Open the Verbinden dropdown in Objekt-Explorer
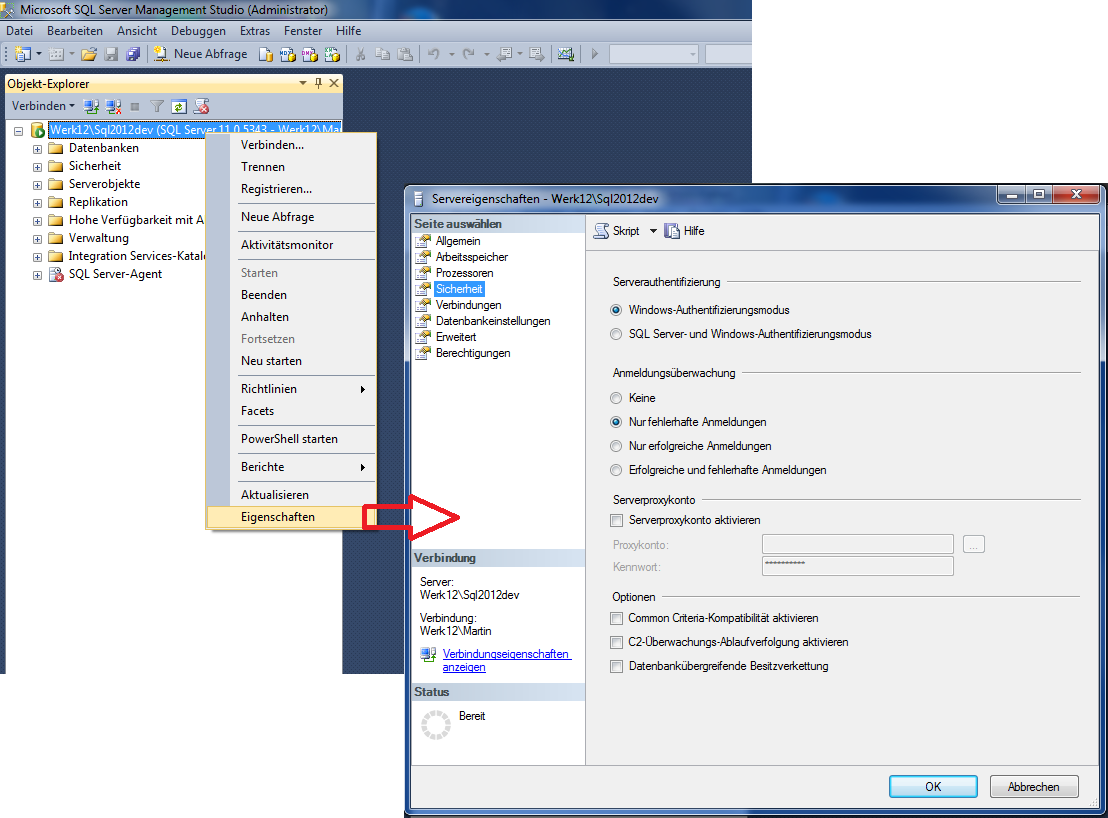Image resolution: width=1108 pixels, height=818 pixels. coord(43,106)
